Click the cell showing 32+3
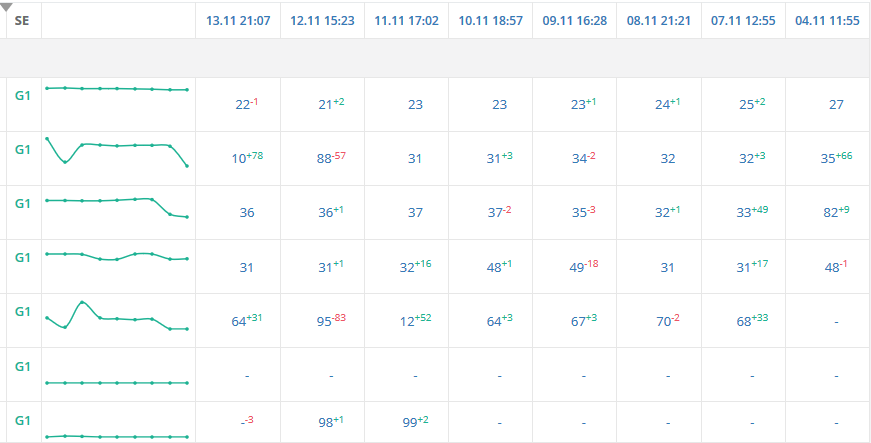This screenshot has height=443, width=871. (752, 157)
